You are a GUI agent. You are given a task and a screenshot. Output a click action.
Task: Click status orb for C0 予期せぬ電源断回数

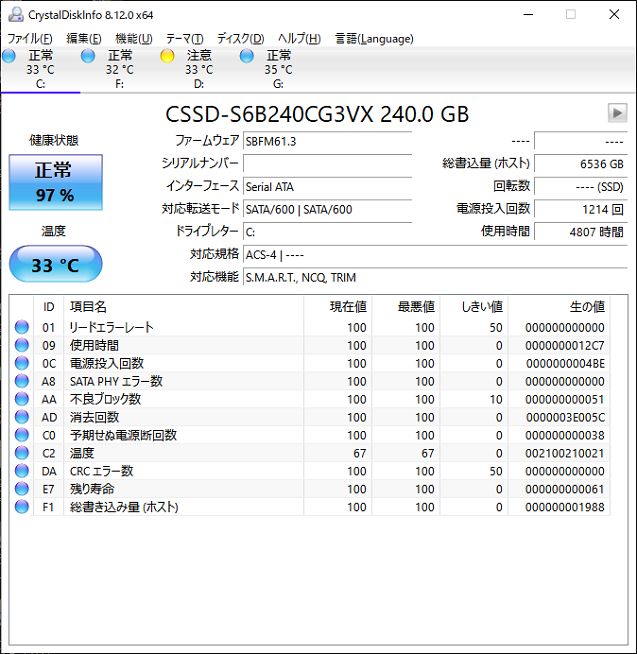click(x=22, y=435)
